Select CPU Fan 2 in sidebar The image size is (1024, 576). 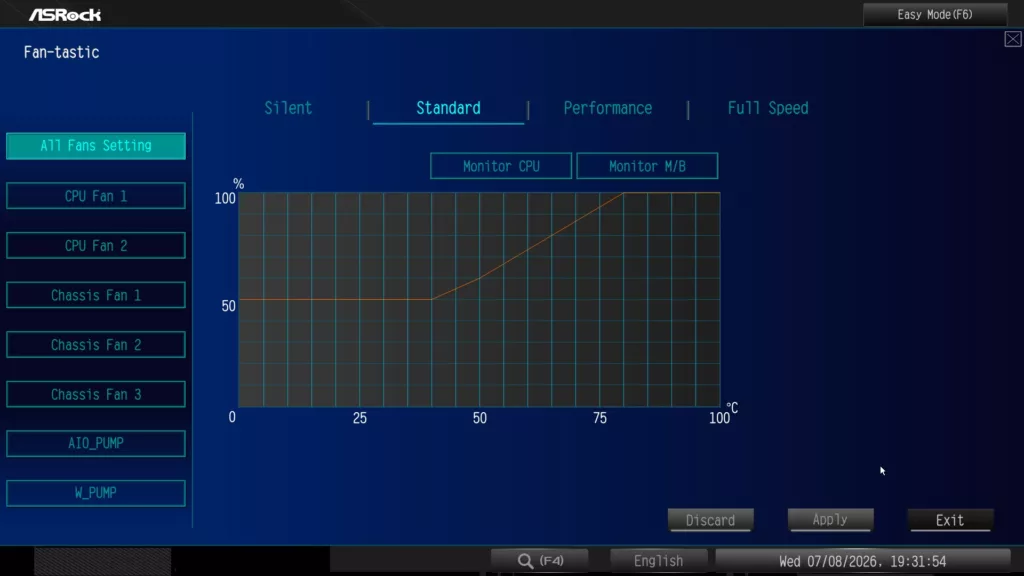tap(96, 246)
